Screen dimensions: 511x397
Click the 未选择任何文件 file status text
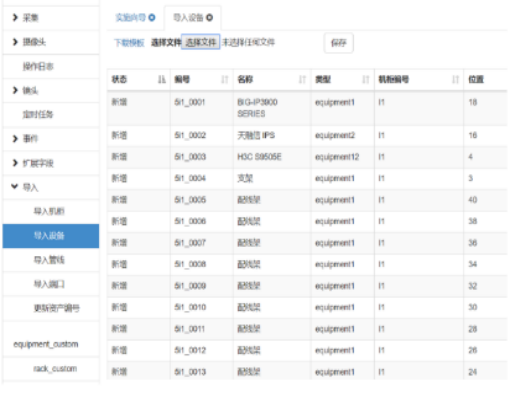point(248,42)
